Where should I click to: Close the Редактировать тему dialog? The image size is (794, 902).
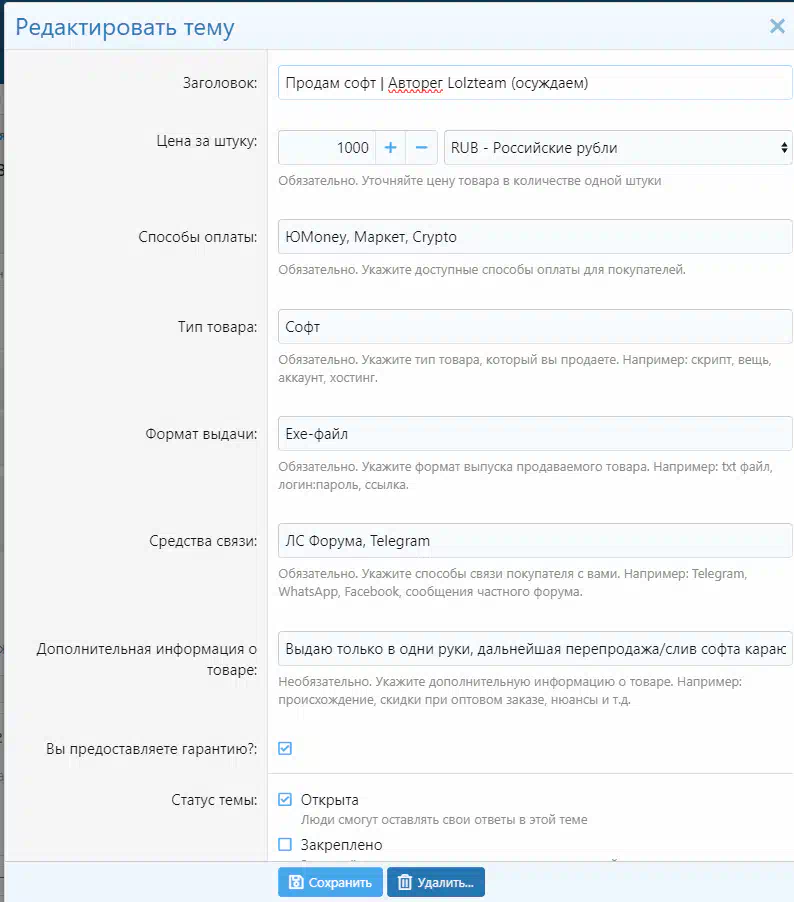pos(776,27)
